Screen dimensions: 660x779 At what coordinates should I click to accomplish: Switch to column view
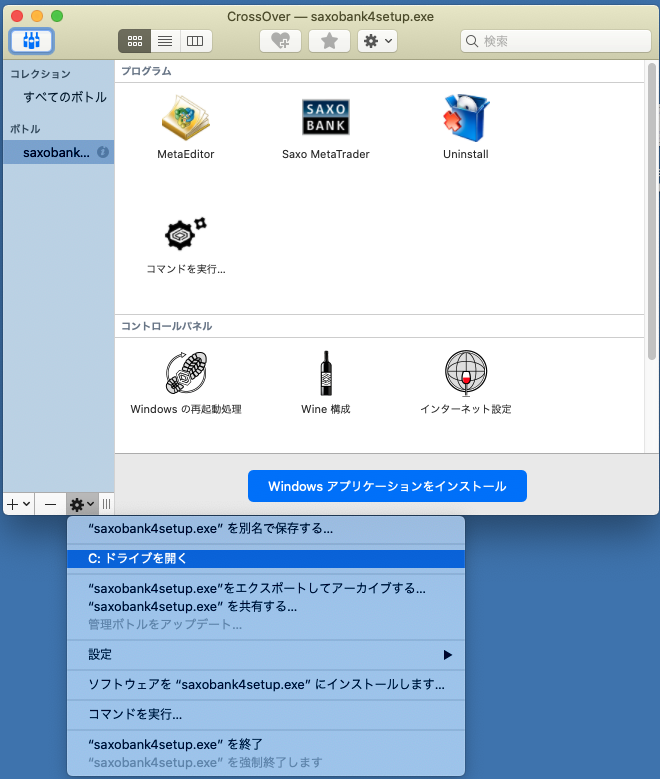tap(195, 41)
